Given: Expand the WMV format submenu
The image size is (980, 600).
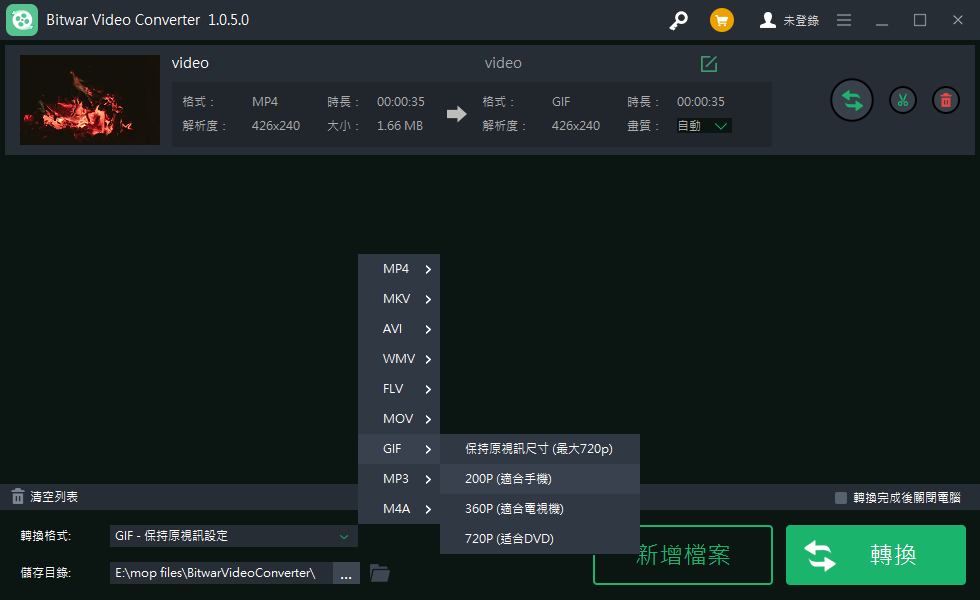Looking at the screenshot, I should click(x=399, y=359).
